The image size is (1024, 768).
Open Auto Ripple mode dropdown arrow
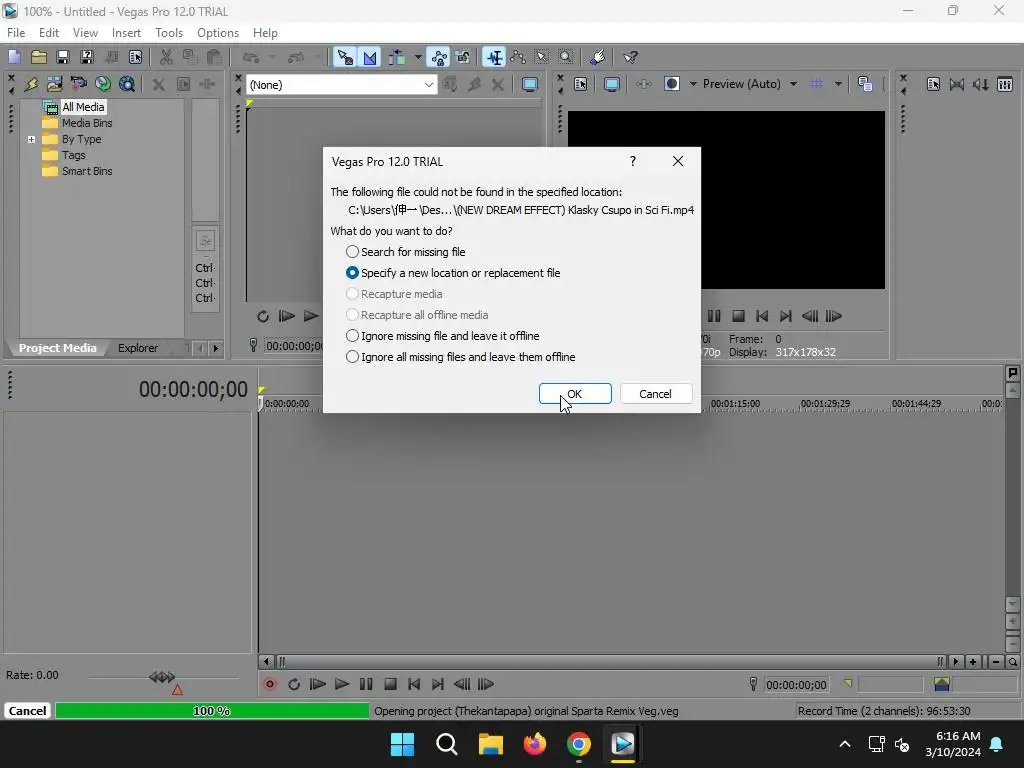click(x=418, y=57)
